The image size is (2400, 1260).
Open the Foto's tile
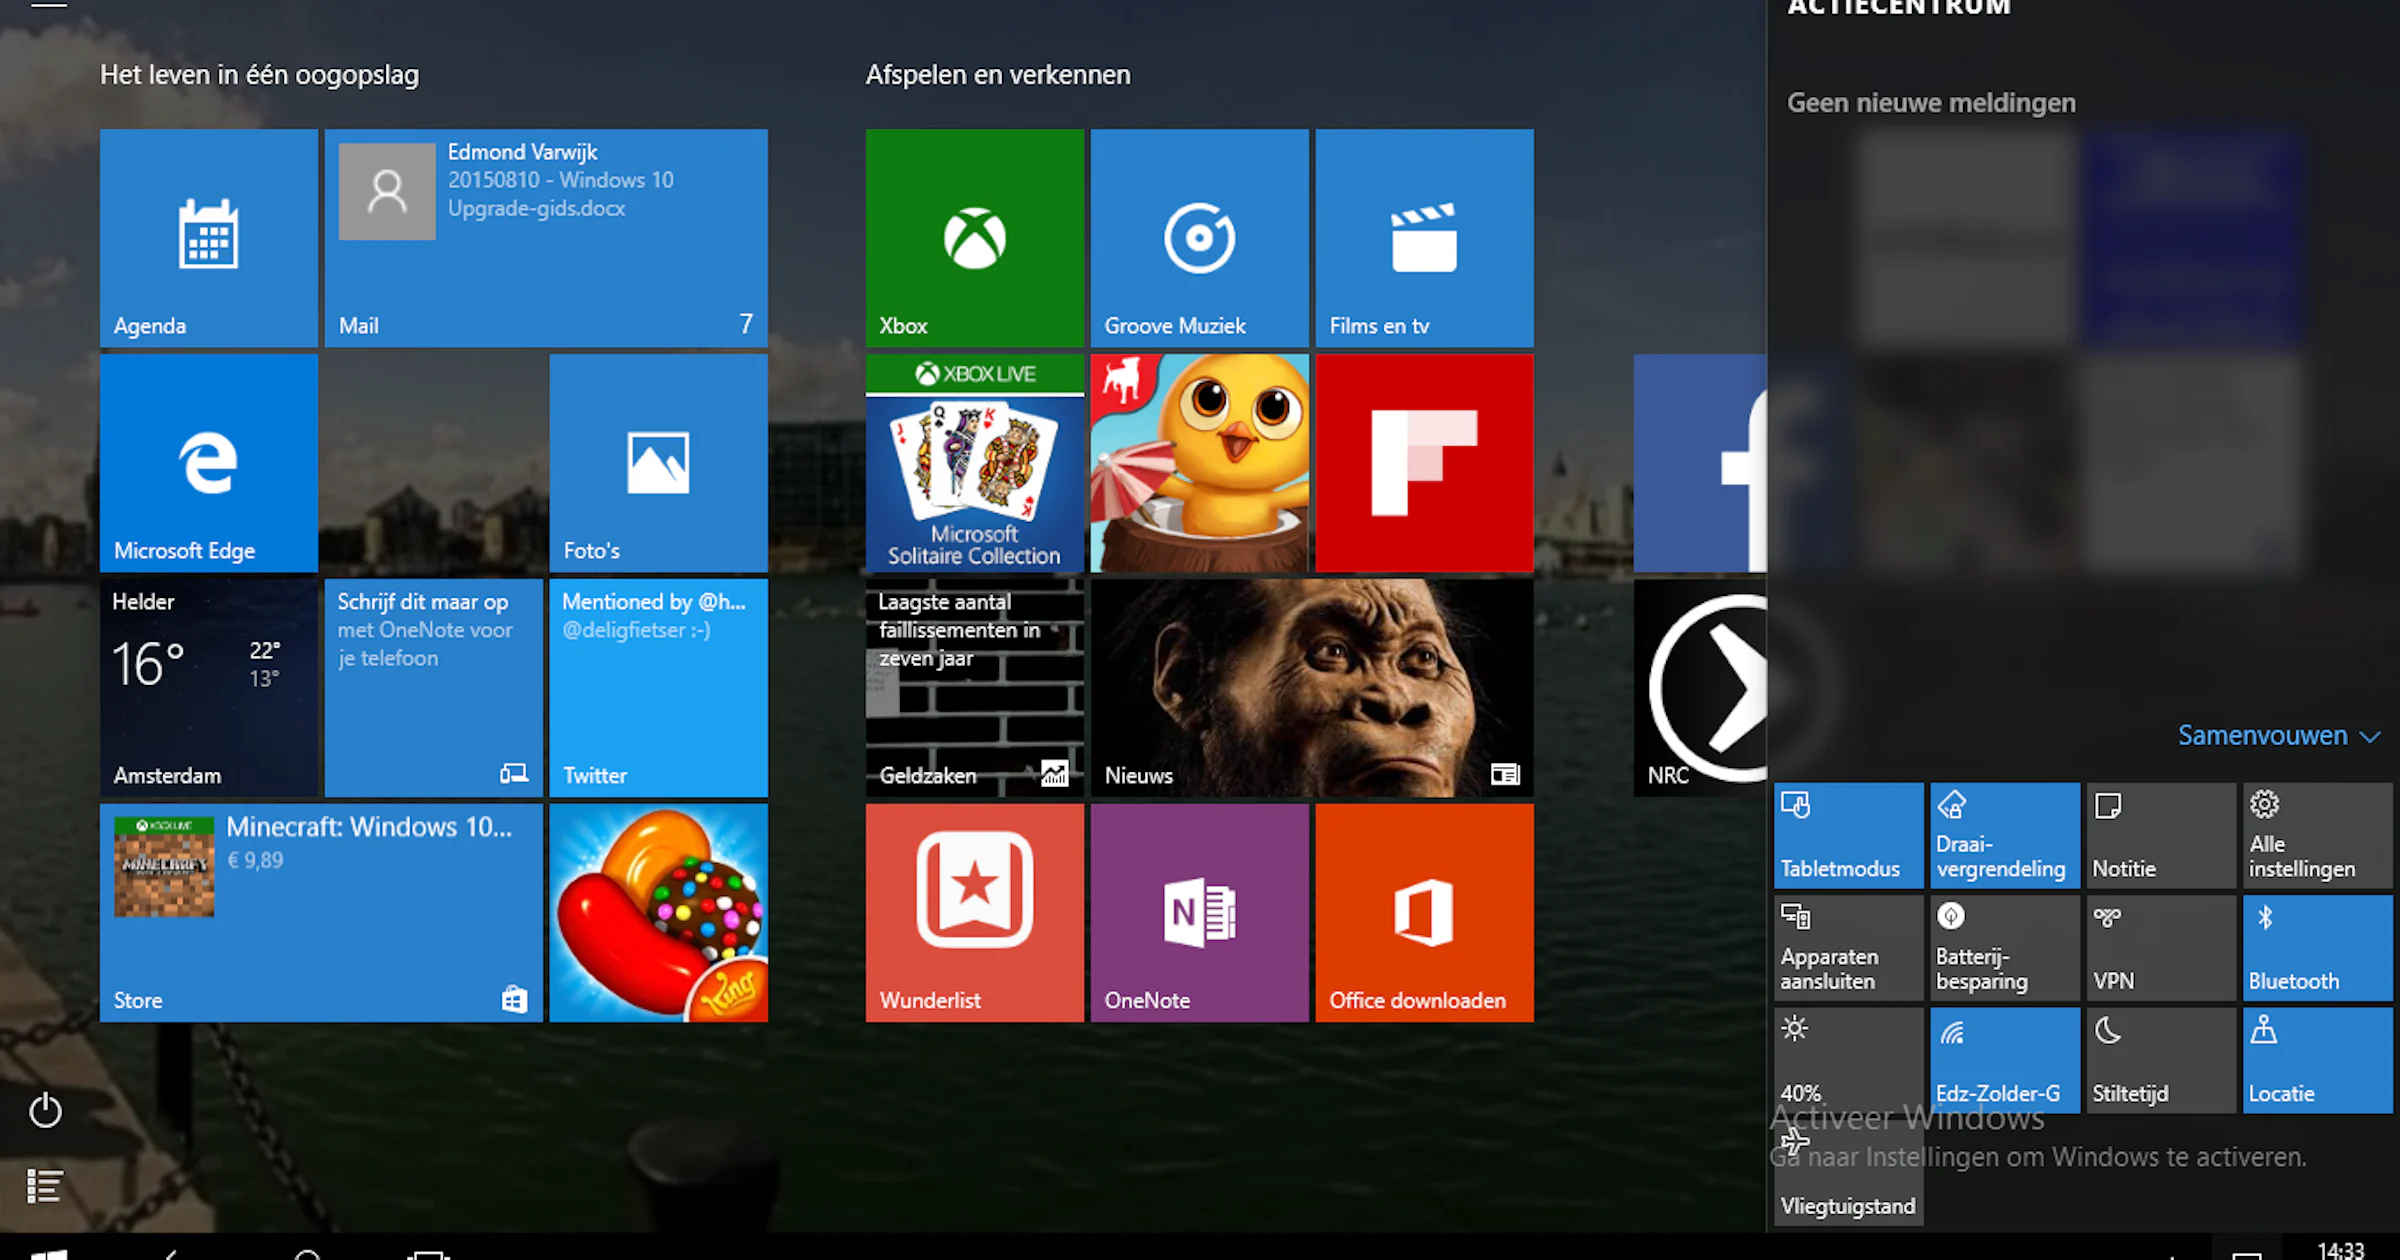pyautogui.click(x=658, y=463)
